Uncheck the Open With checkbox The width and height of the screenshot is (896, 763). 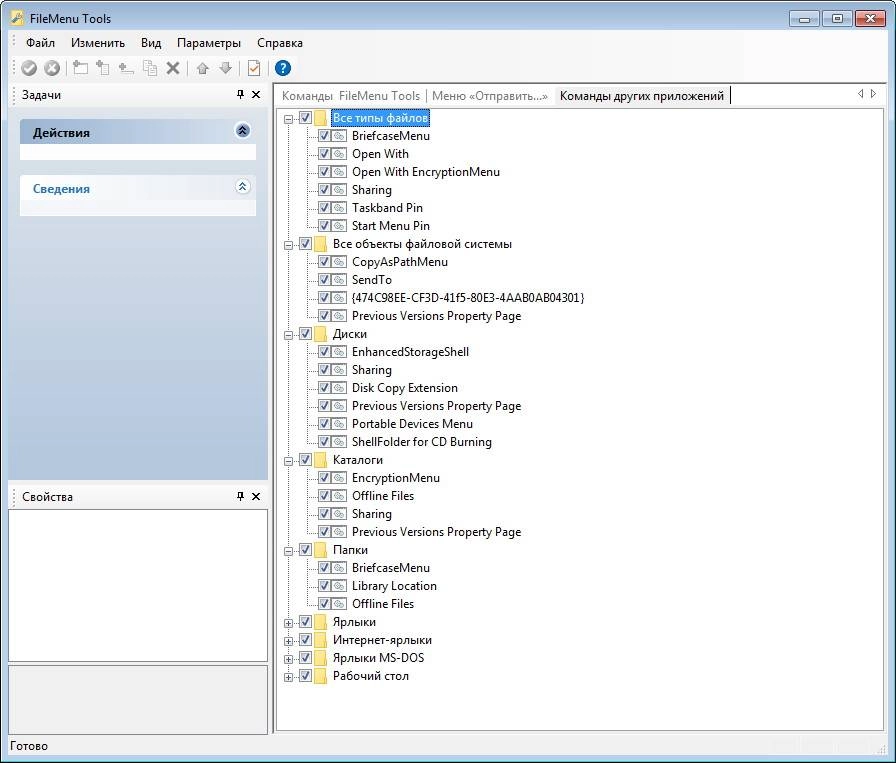point(324,154)
